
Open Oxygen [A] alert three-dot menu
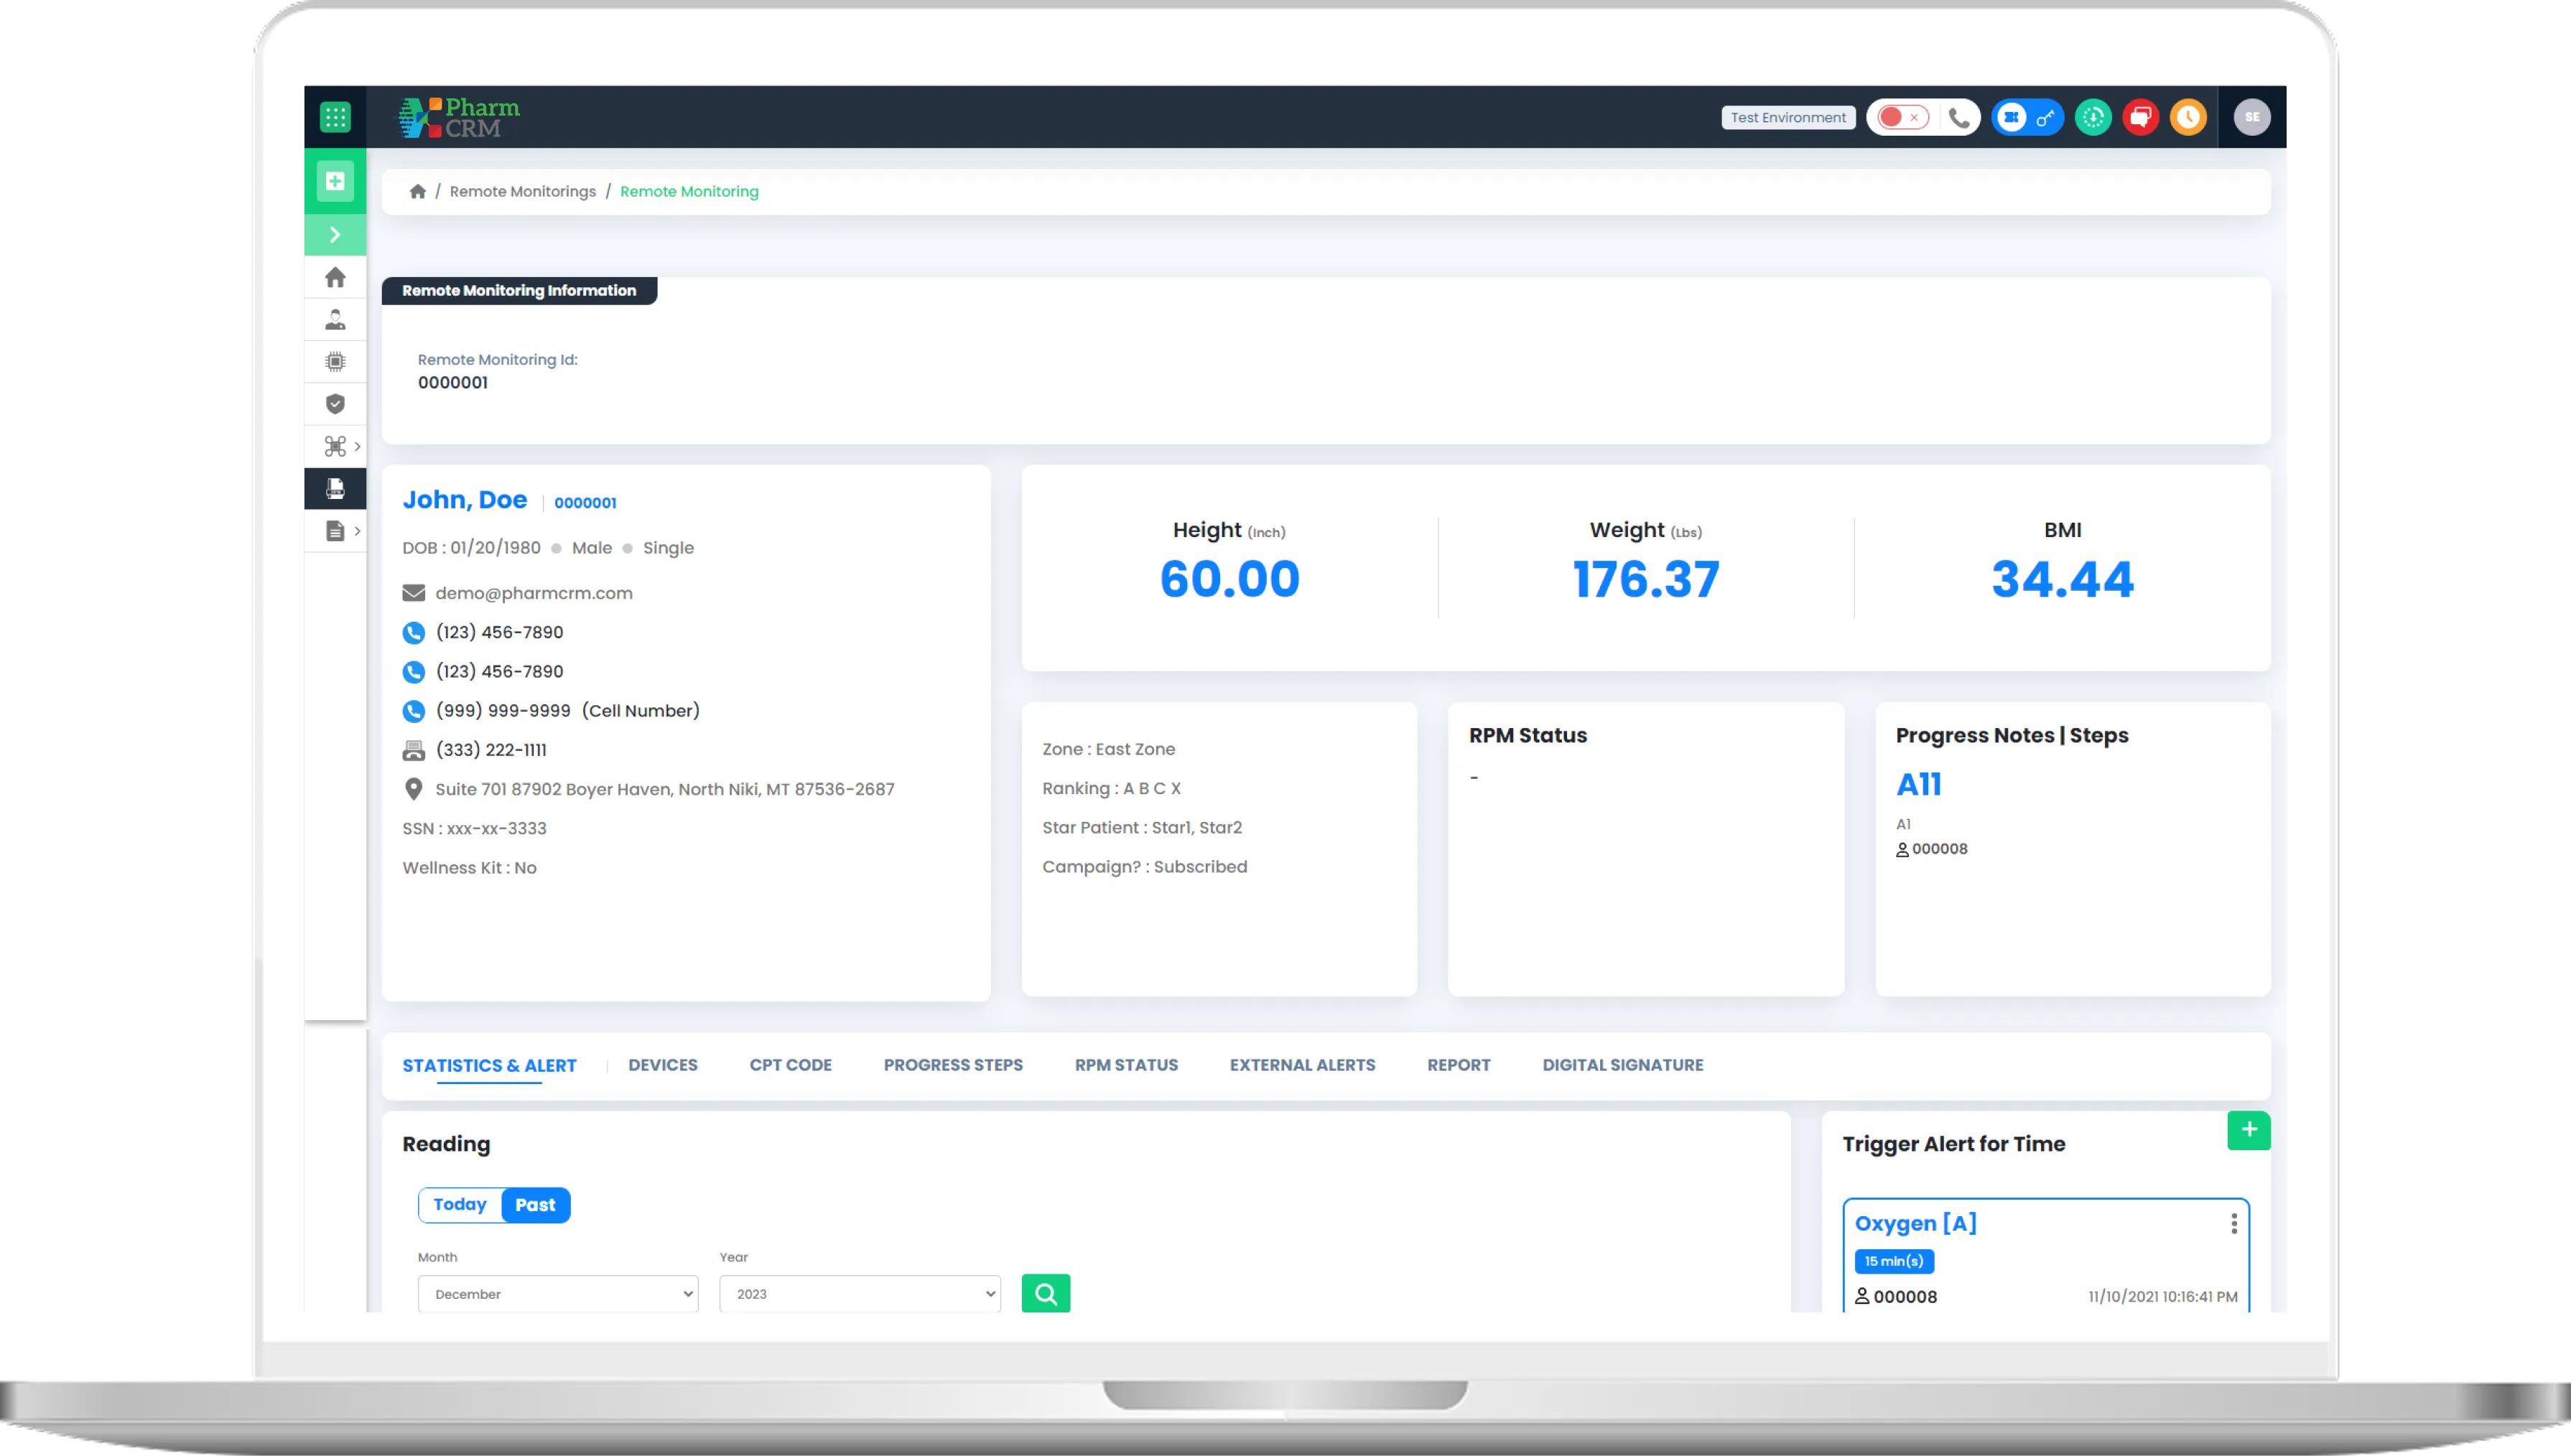tap(2233, 1224)
